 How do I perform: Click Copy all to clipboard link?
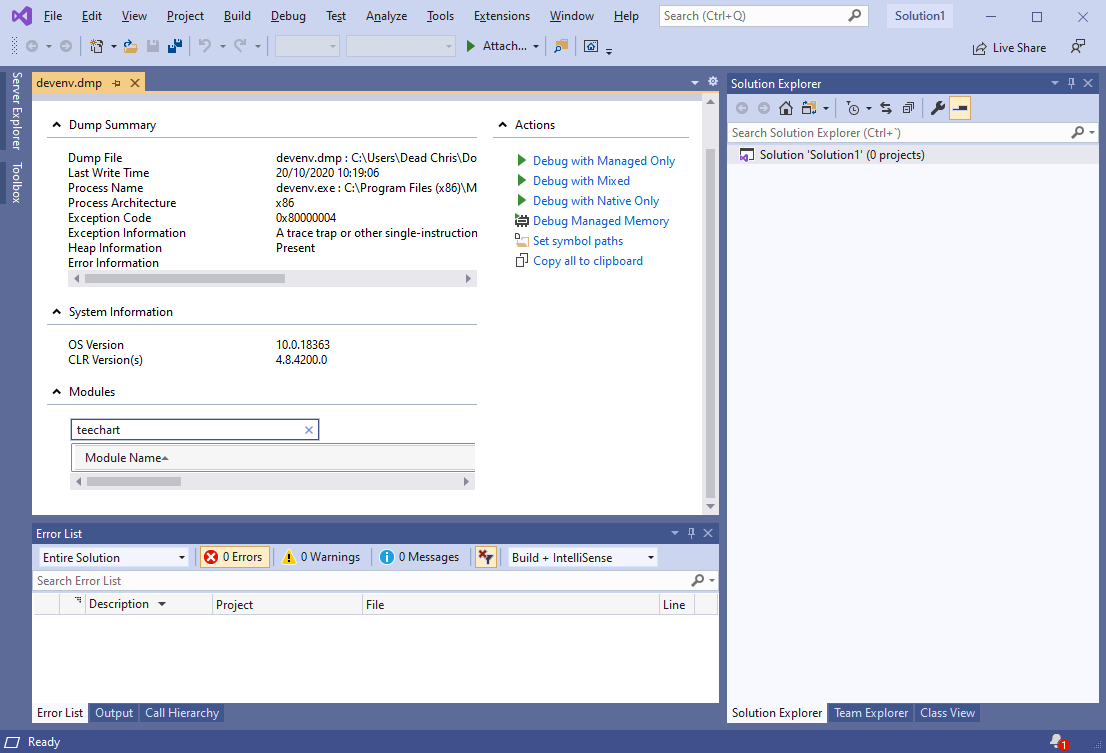click(588, 261)
